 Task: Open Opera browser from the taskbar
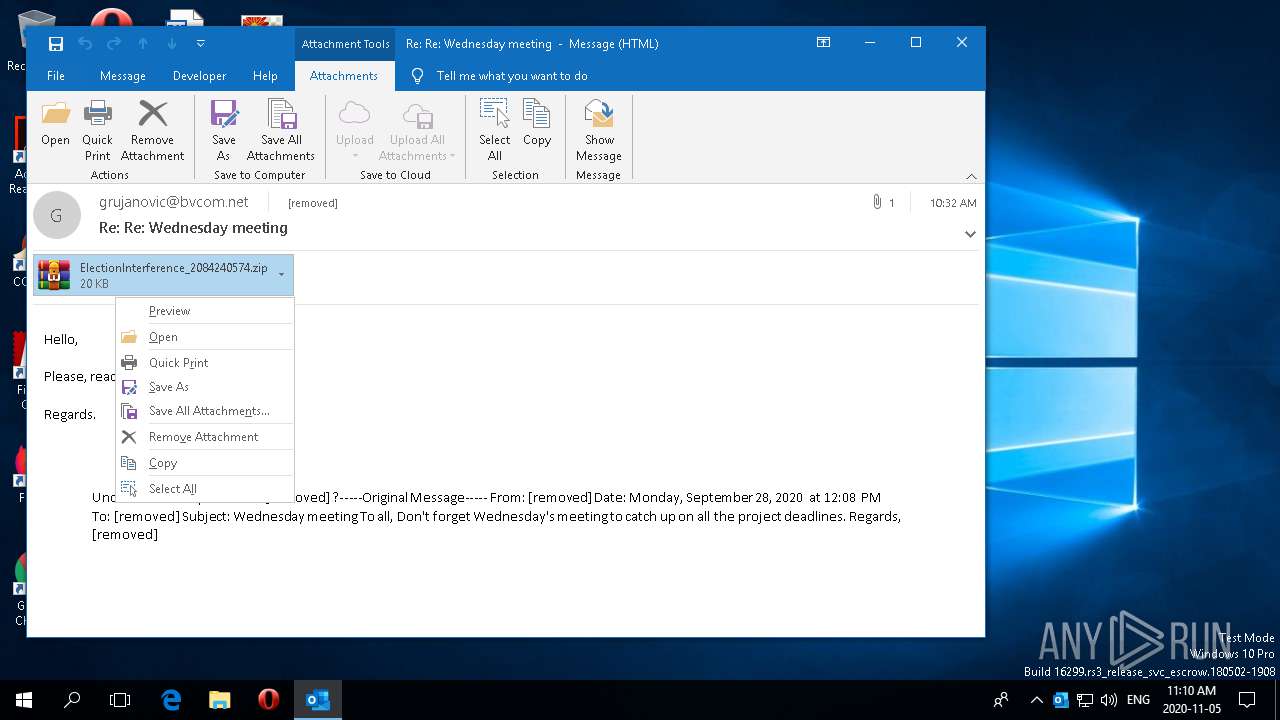[268, 700]
